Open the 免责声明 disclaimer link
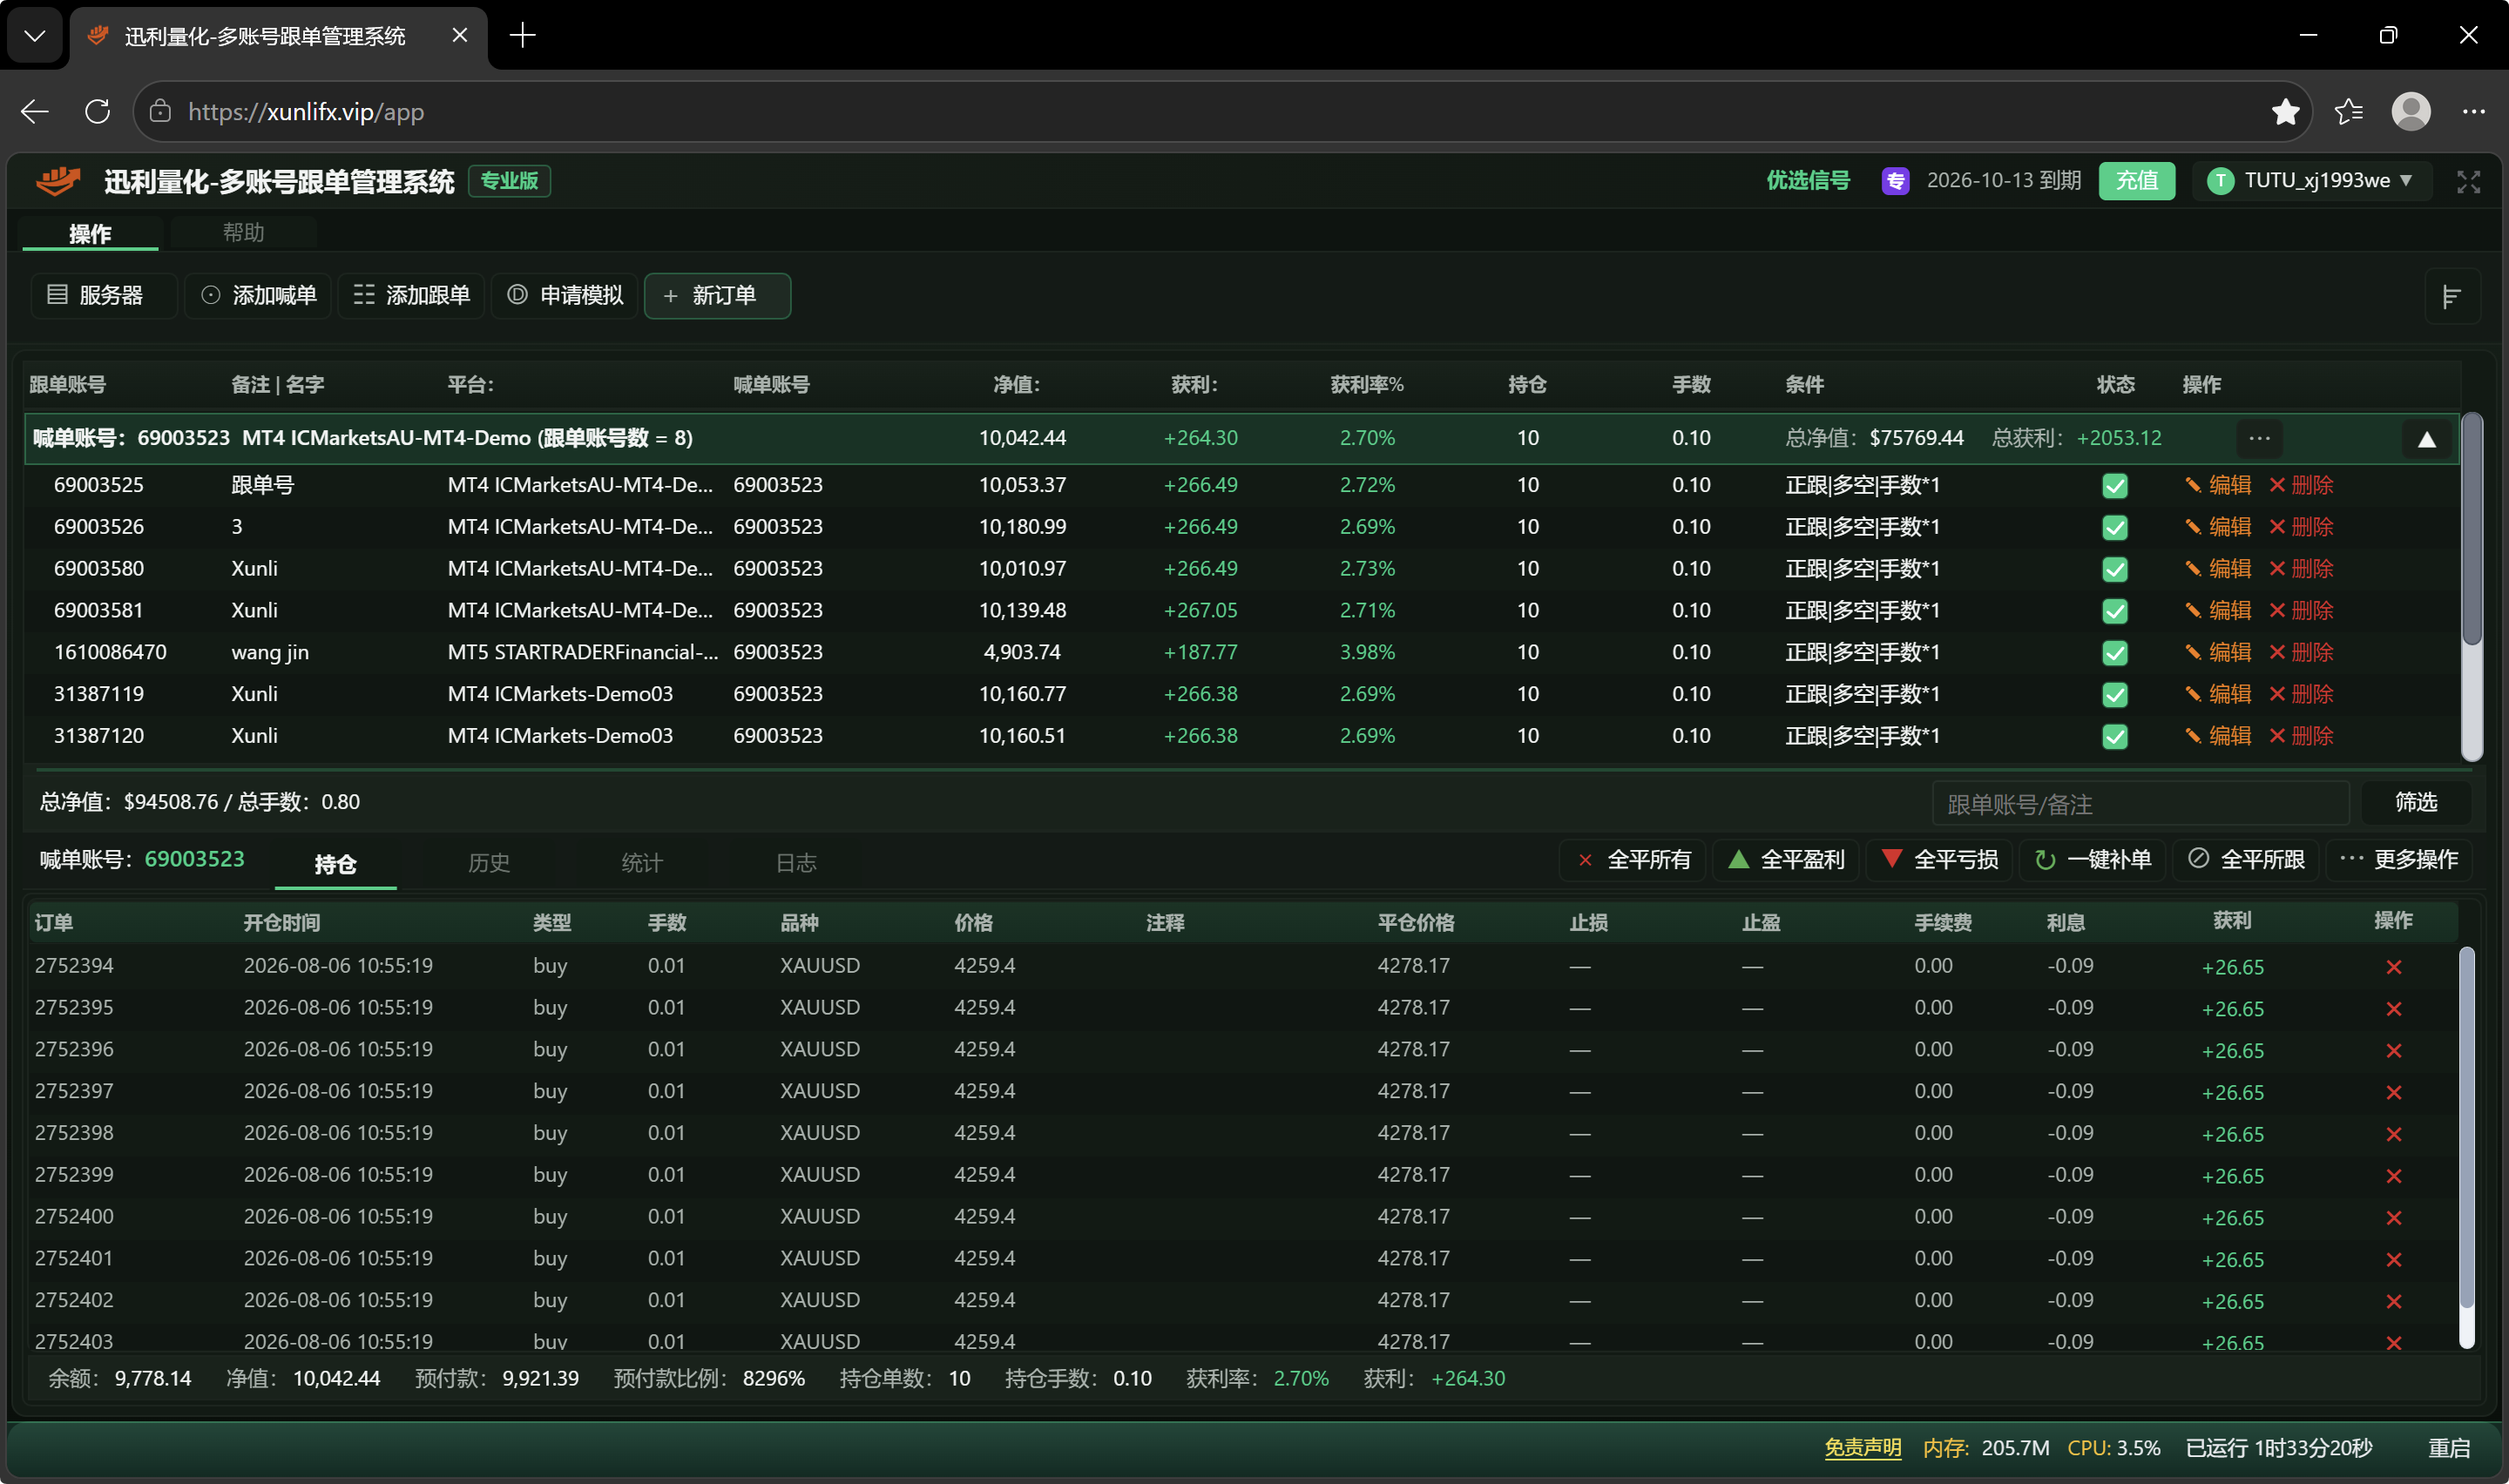 [x=1862, y=1448]
